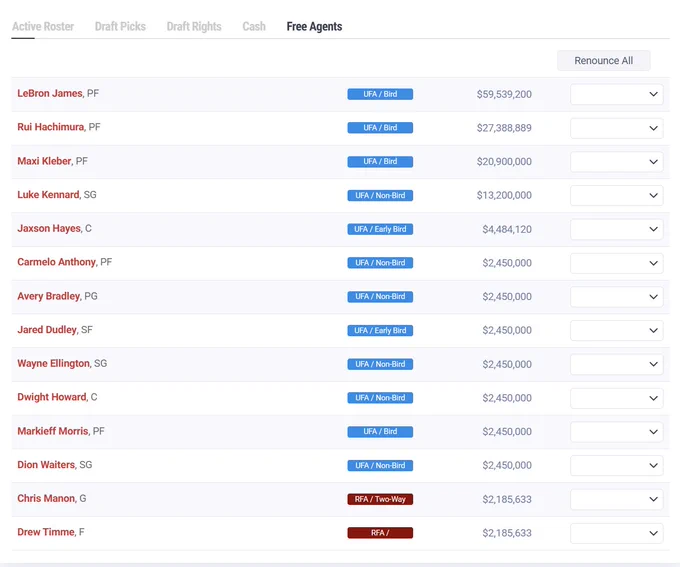The height and width of the screenshot is (567, 680).
Task: Expand the dropdown in Jaxson Hayes row
Action: [x=617, y=229]
